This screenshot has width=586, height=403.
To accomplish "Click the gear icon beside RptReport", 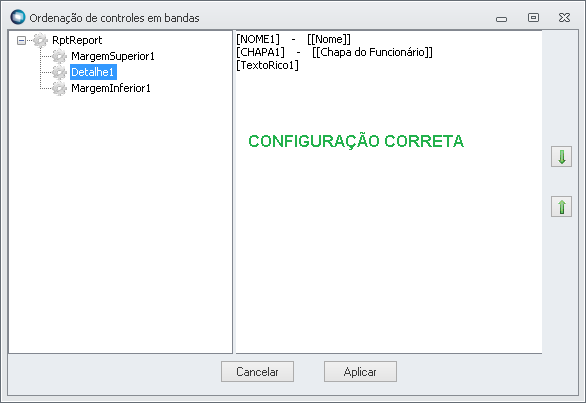I will (40, 40).
